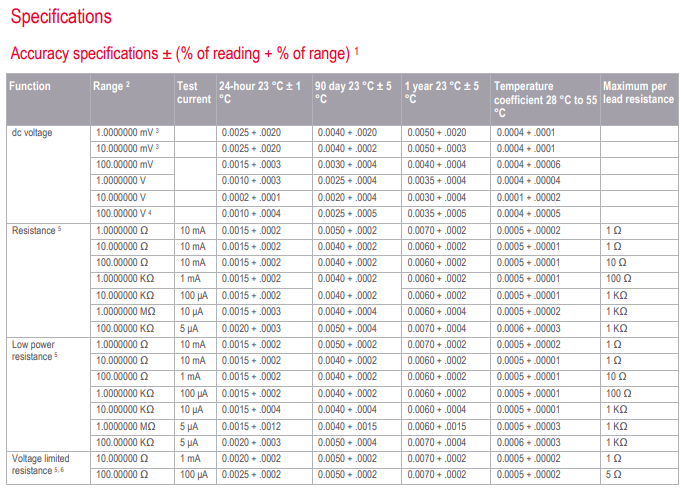Select the '0.0001 + .00002' value
This screenshot has width=684, height=493.
(528, 198)
